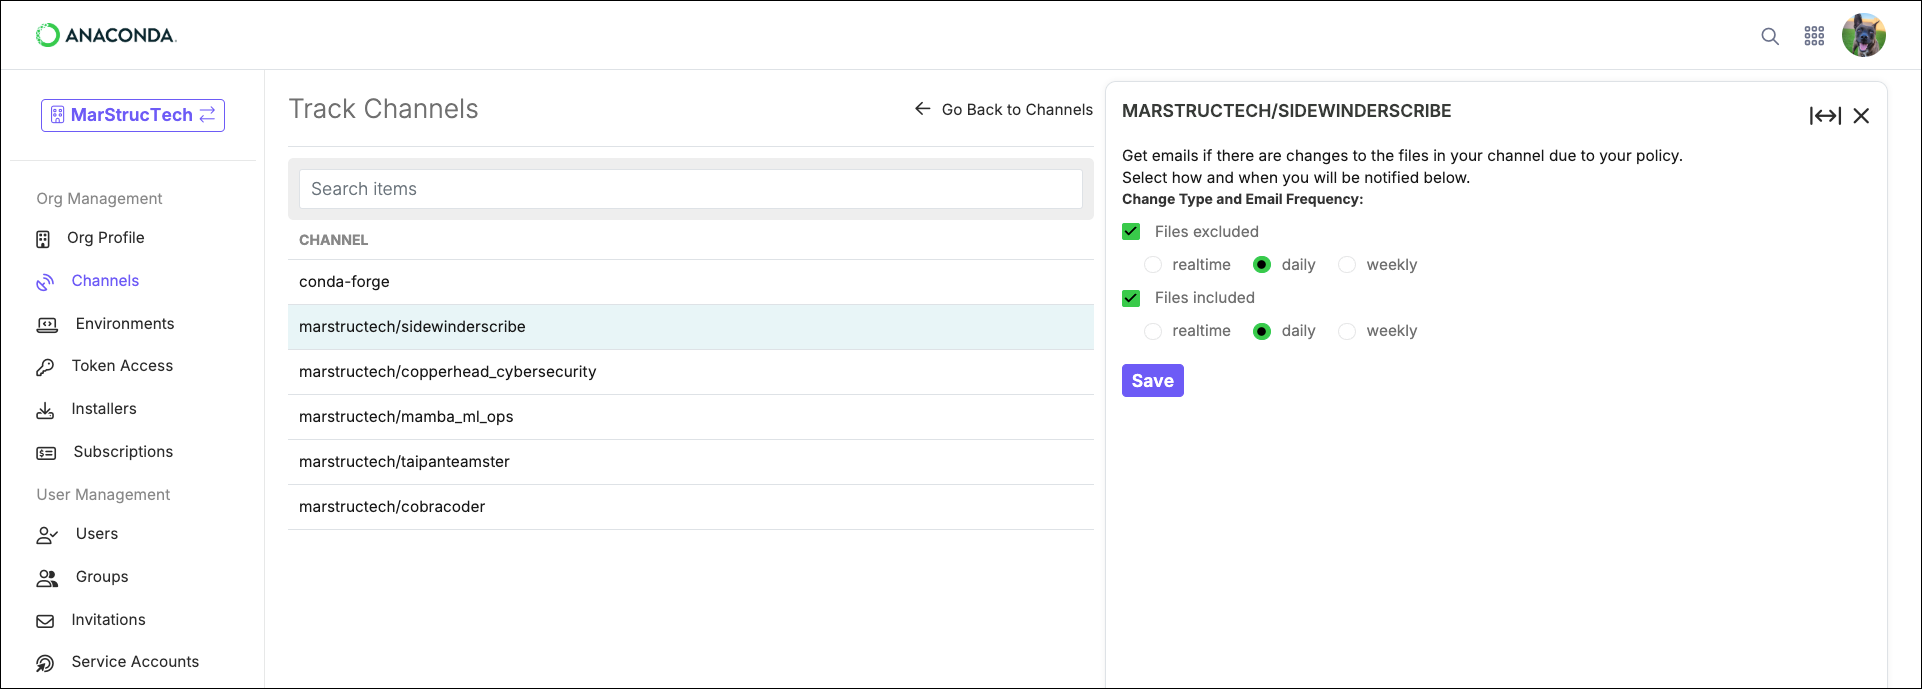The height and width of the screenshot is (689, 1922).
Task: Select weekly for Files included
Action: pos(1347,331)
